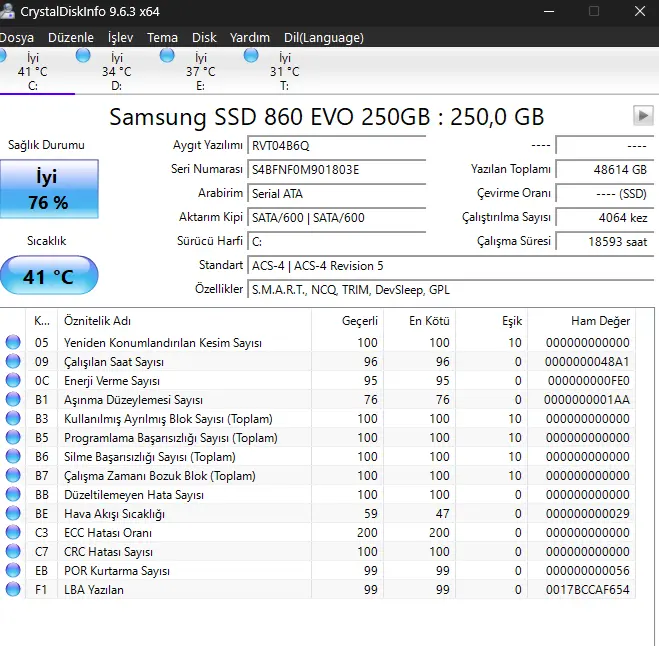Image resolution: width=659 pixels, height=646 pixels.
Task: Click the ACS-4 Revision 5 standard field
Action: pyautogui.click(x=451, y=266)
